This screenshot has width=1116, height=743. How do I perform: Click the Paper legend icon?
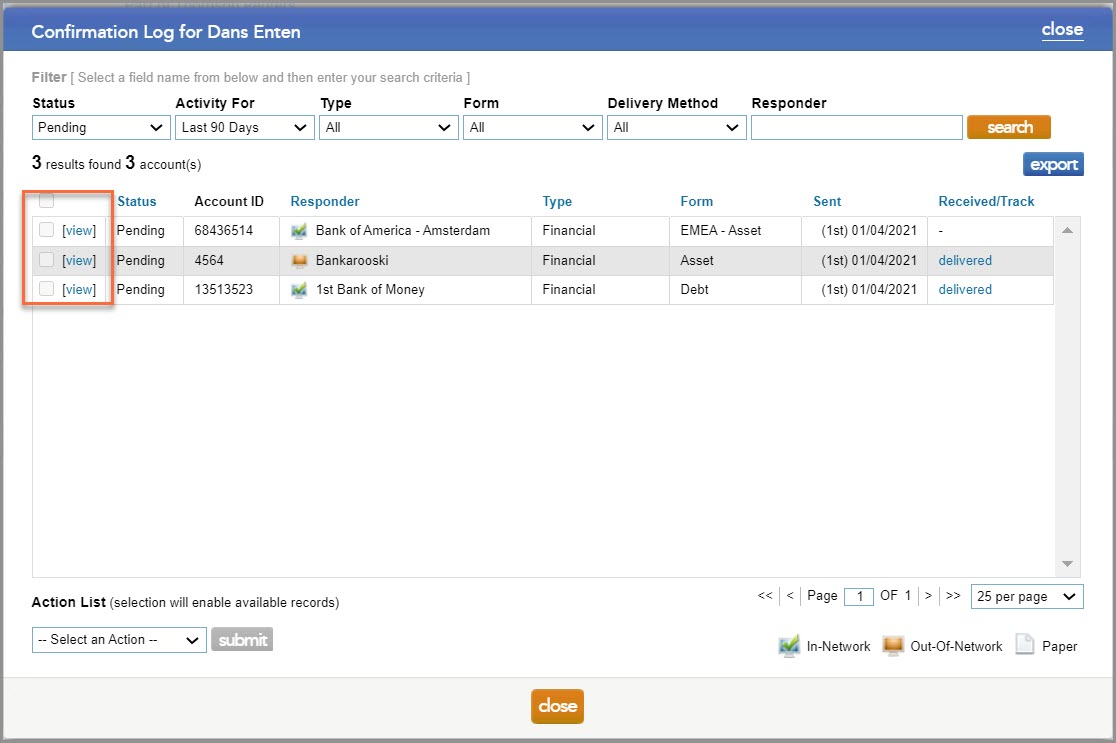coord(1024,645)
